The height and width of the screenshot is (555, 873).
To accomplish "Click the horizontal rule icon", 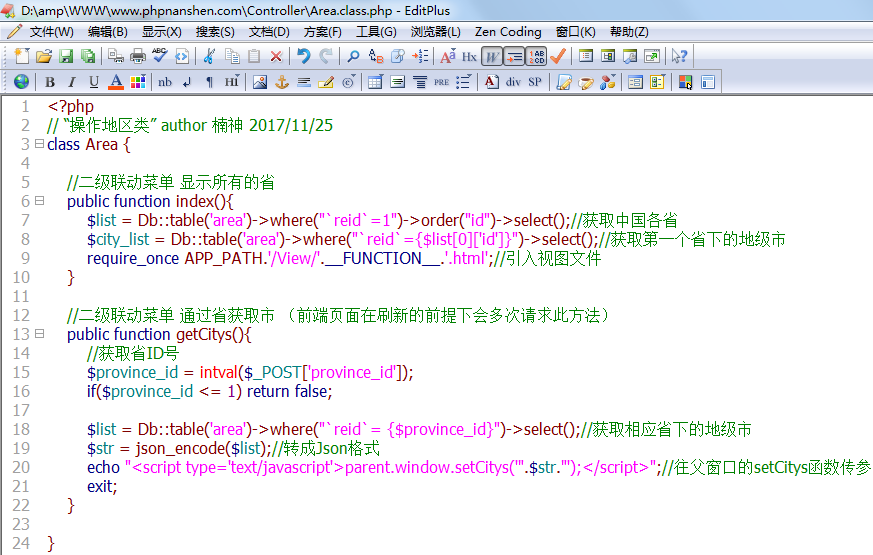I will click(304, 82).
